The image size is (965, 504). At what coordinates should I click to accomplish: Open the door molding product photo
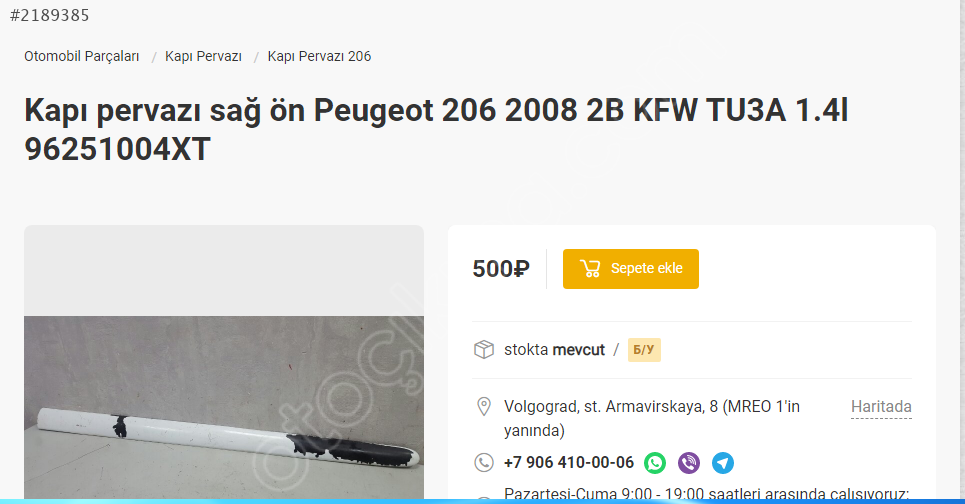pos(224,407)
